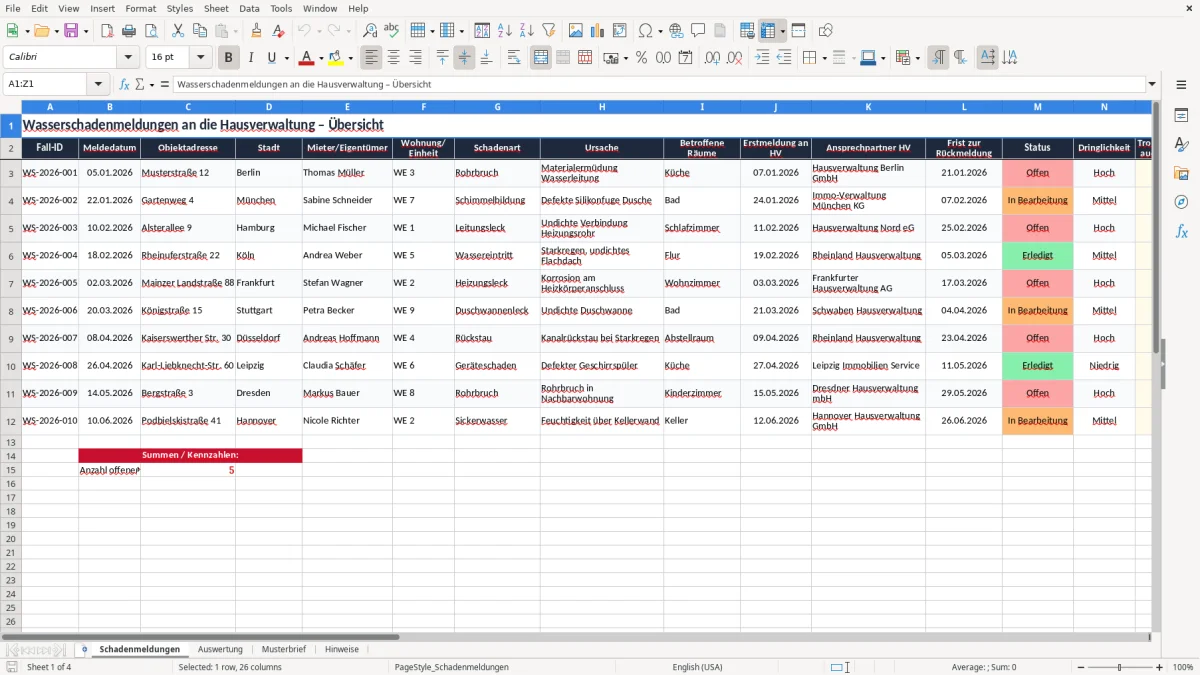Click the Clear Direct Formatting icon
The width and height of the screenshot is (1200, 675).
click(278, 31)
